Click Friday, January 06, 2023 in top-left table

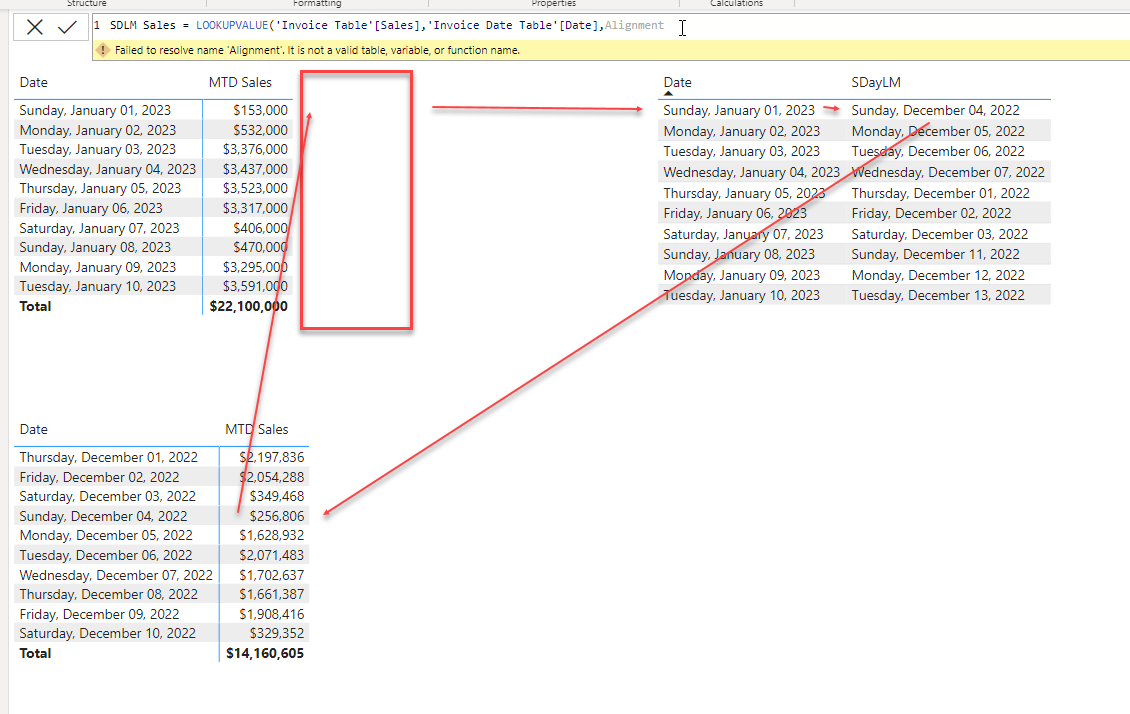91,208
